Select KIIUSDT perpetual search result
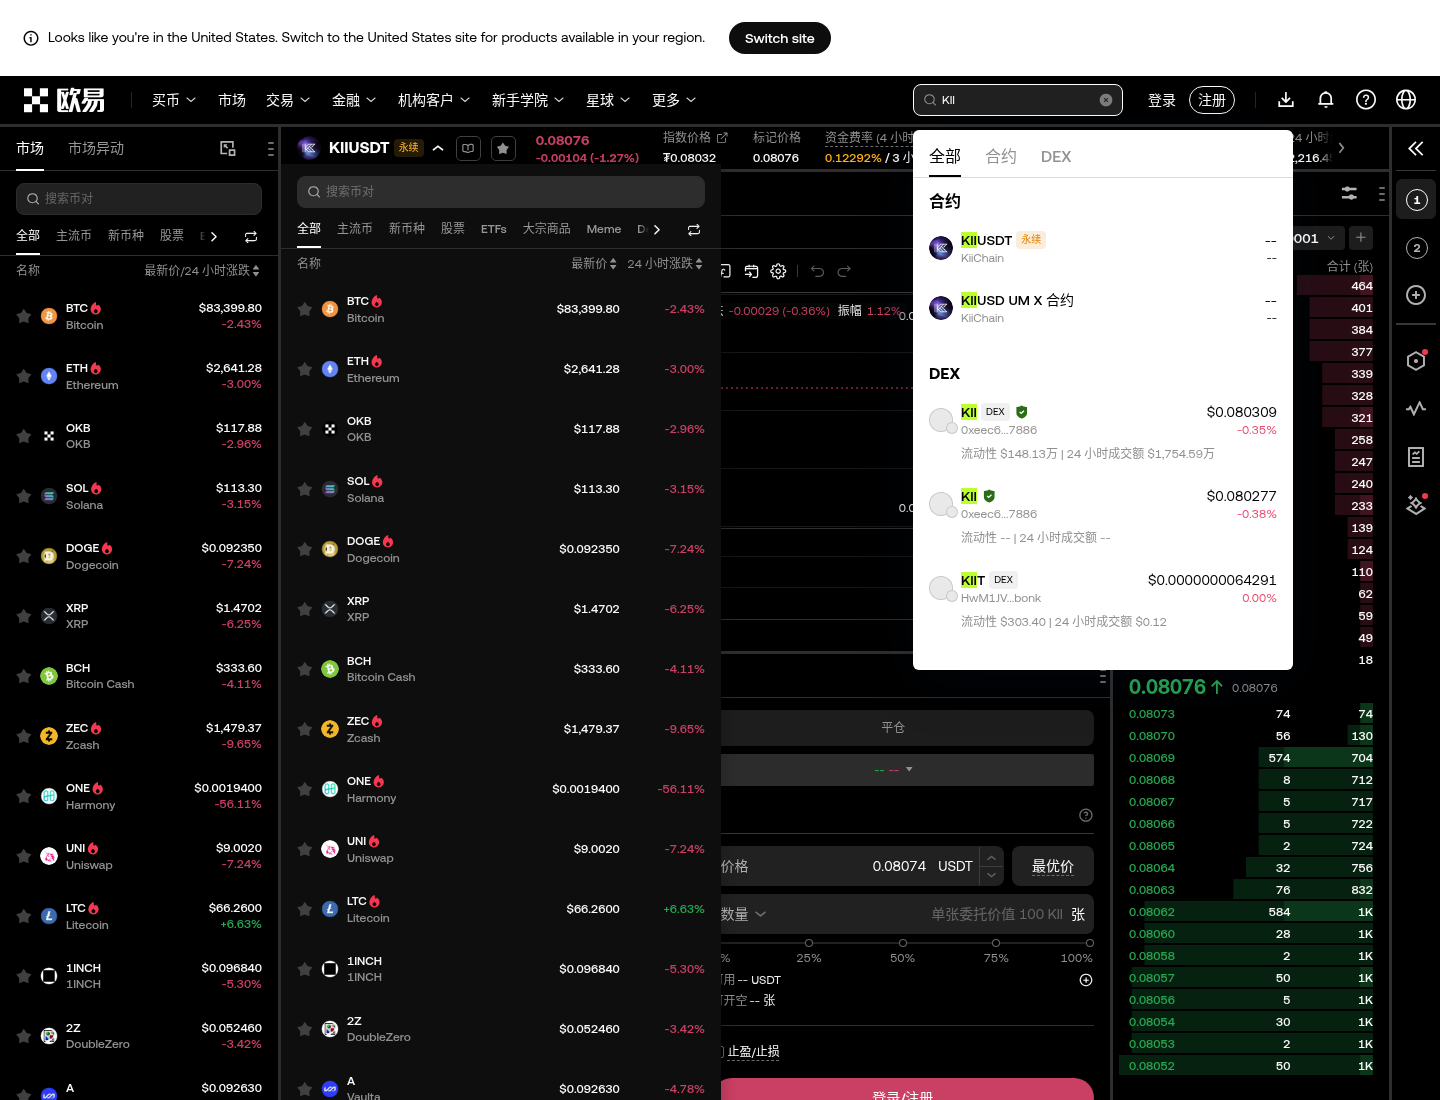Viewport: 1440px width, 1100px height. click(x=1103, y=248)
